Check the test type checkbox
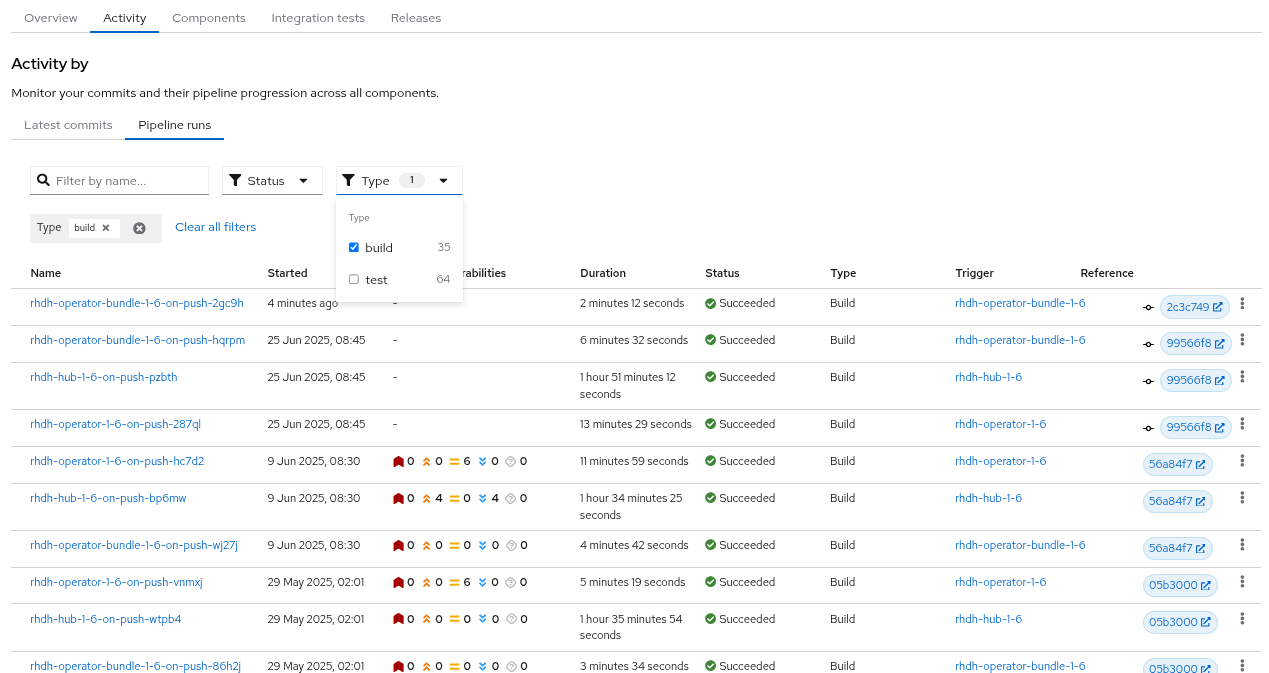This screenshot has height=673, width=1269. 354,280
